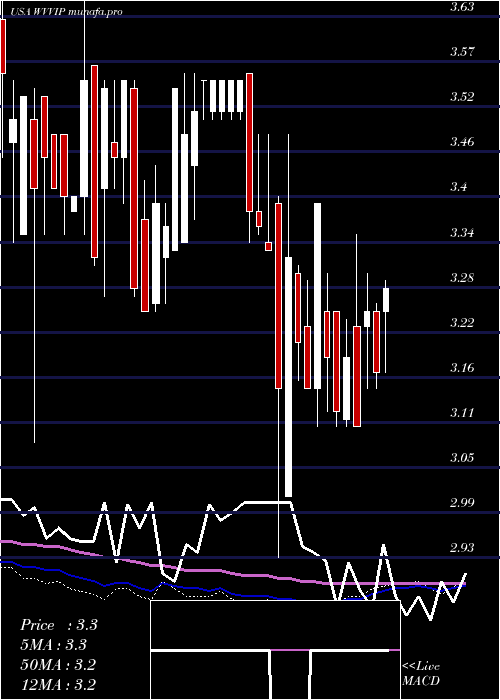
Task: Click the 2.93 price axis label
Action: click(x=462, y=548)
